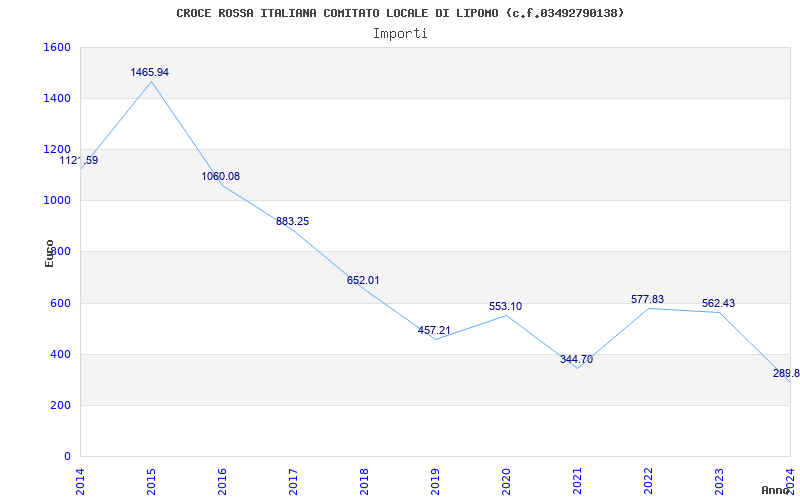Click the 0 y-axis tick label
The width and height of the screenshot is (800, 500).
tap(67, 457)
